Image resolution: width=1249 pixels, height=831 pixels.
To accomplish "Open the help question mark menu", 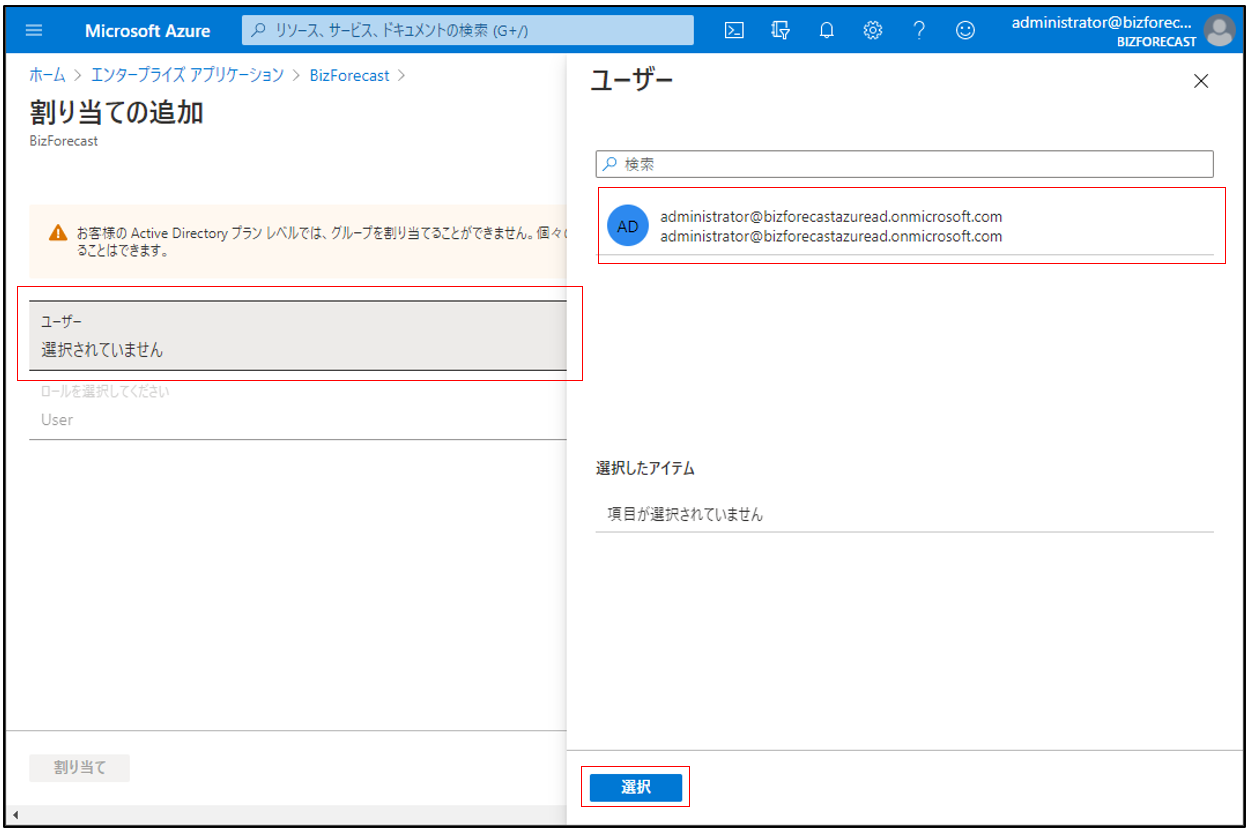I will [918, 30].
